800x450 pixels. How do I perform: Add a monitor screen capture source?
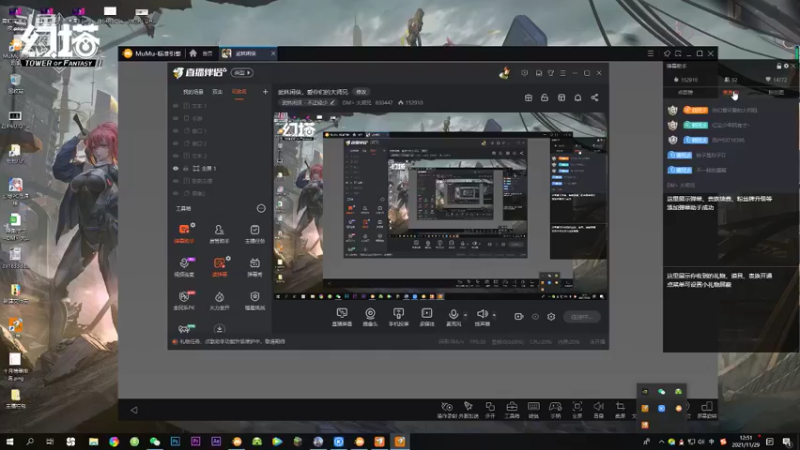342,316
